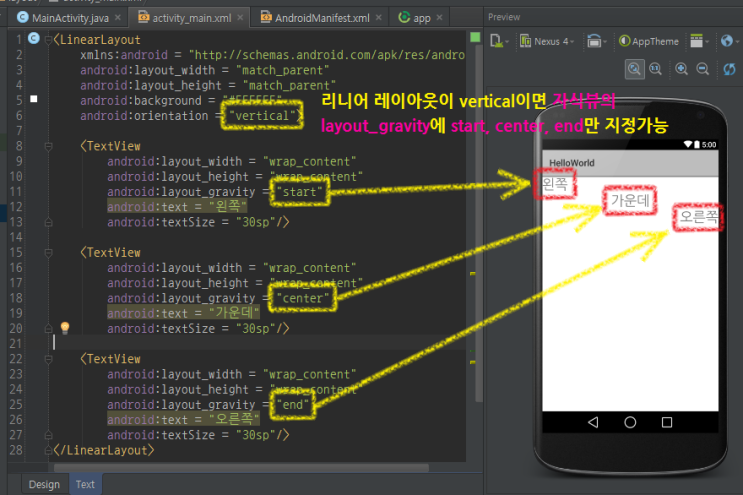Close the app tab
Image resolution: width=743 pixels, height=495 pixels.
pyautogui.click(x=439, y=18)
